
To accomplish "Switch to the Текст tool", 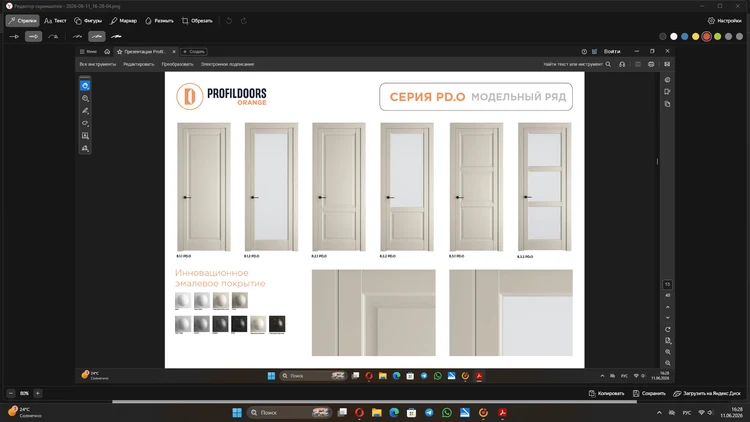I will pyautogui.click(x=55, y=21).
